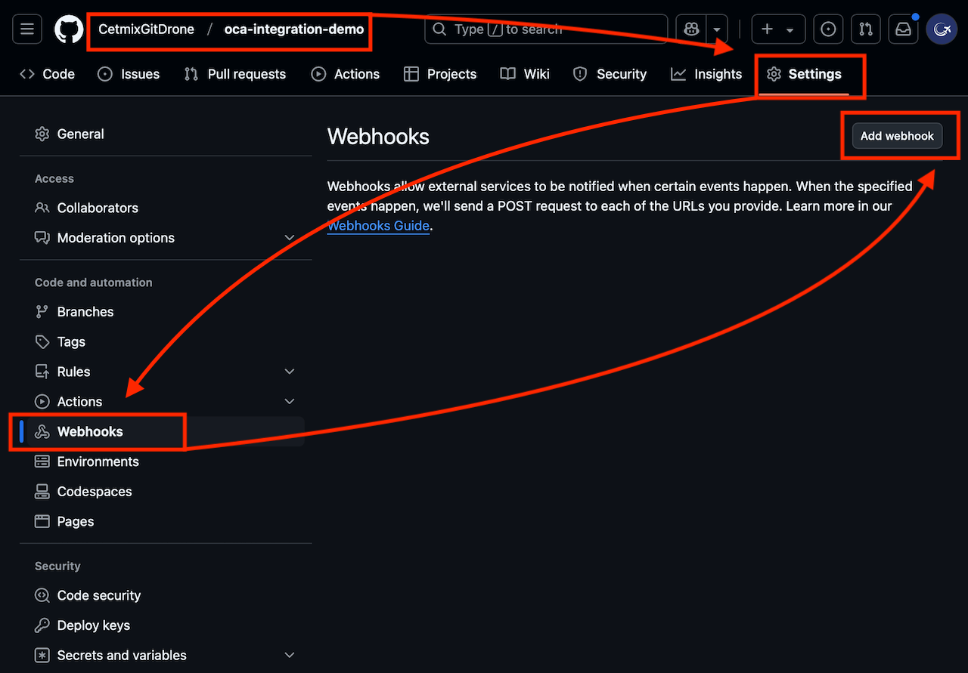The width and height of the screenshot is (968, 673).
Task: Switch to the Insights tab
Action: (x=707, y=73)
